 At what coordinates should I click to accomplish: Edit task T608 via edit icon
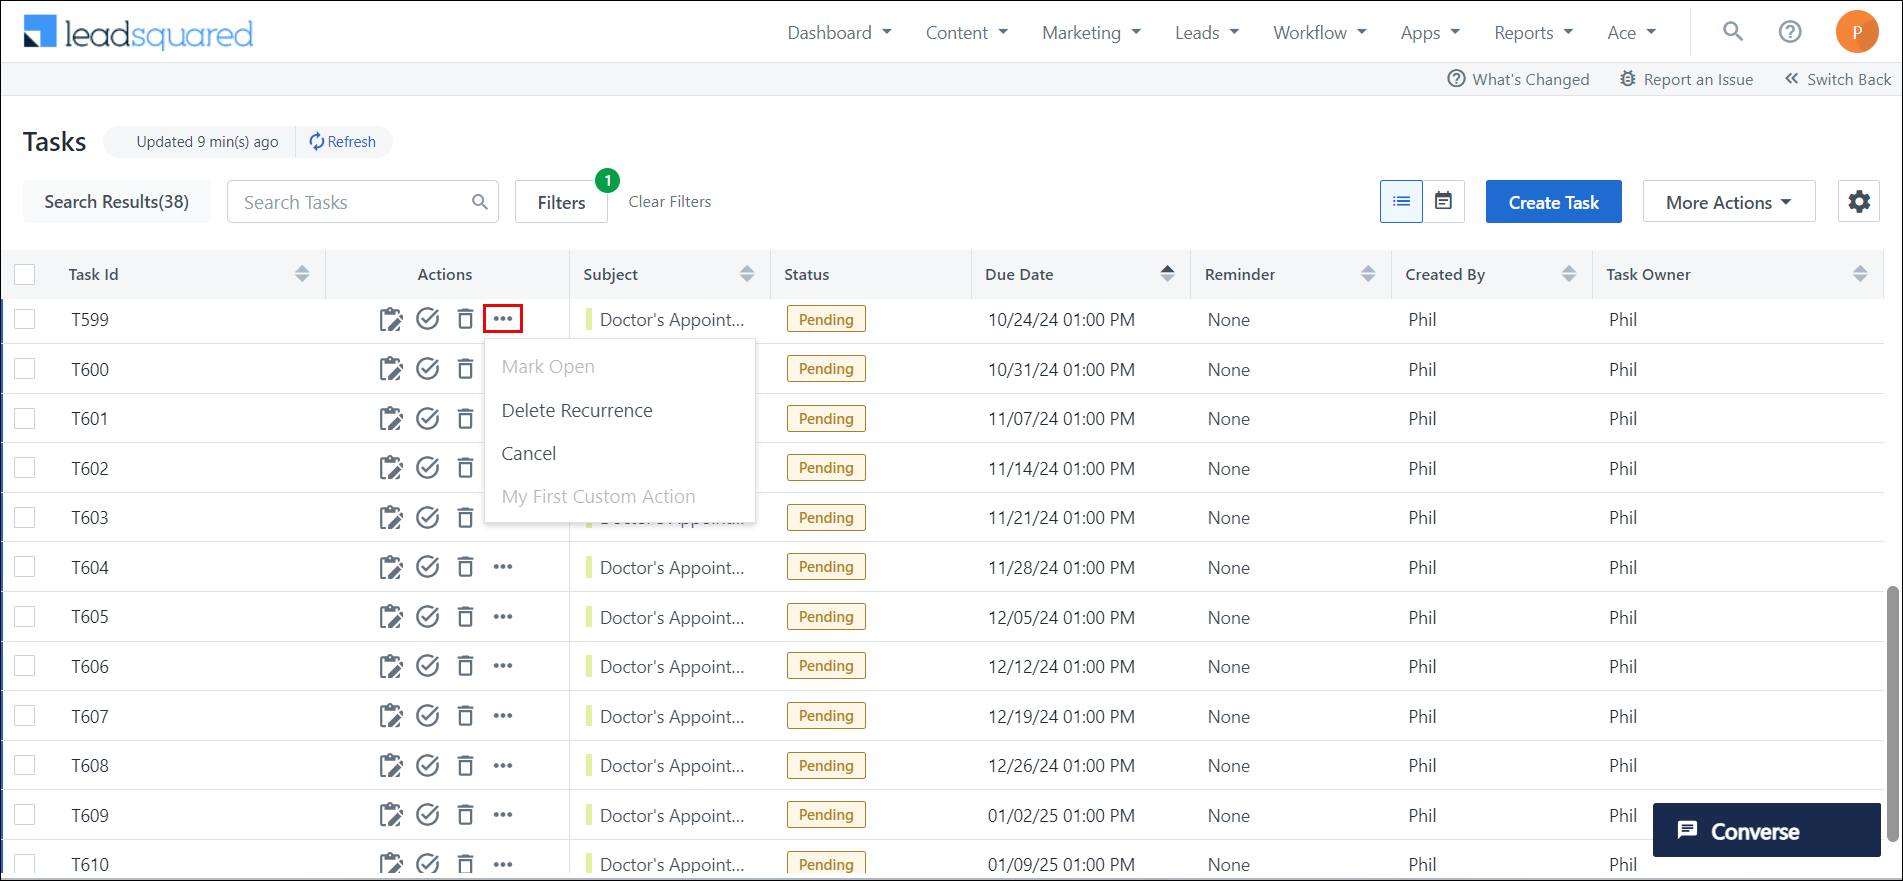coord(391,765)
